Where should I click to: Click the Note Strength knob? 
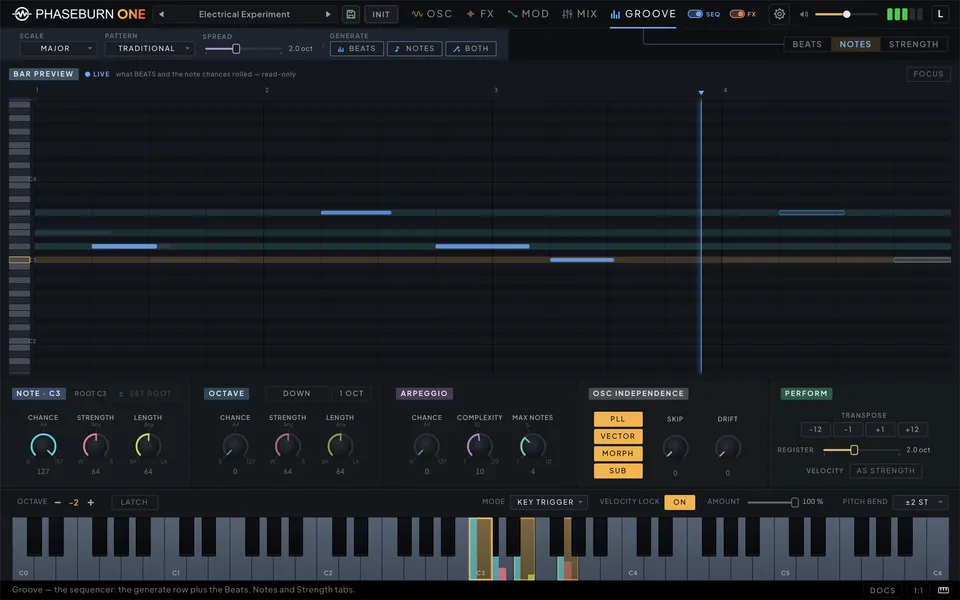click(x=96, y=446)
